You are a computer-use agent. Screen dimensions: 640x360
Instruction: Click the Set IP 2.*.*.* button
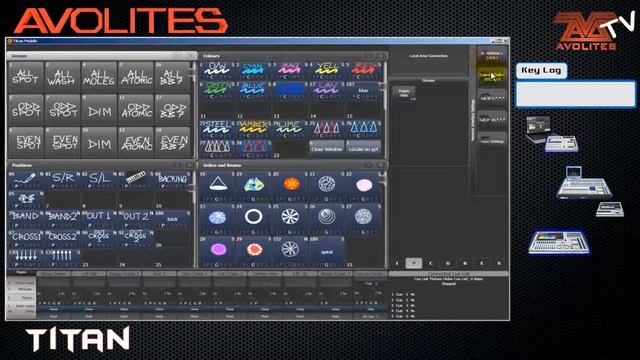492,98
